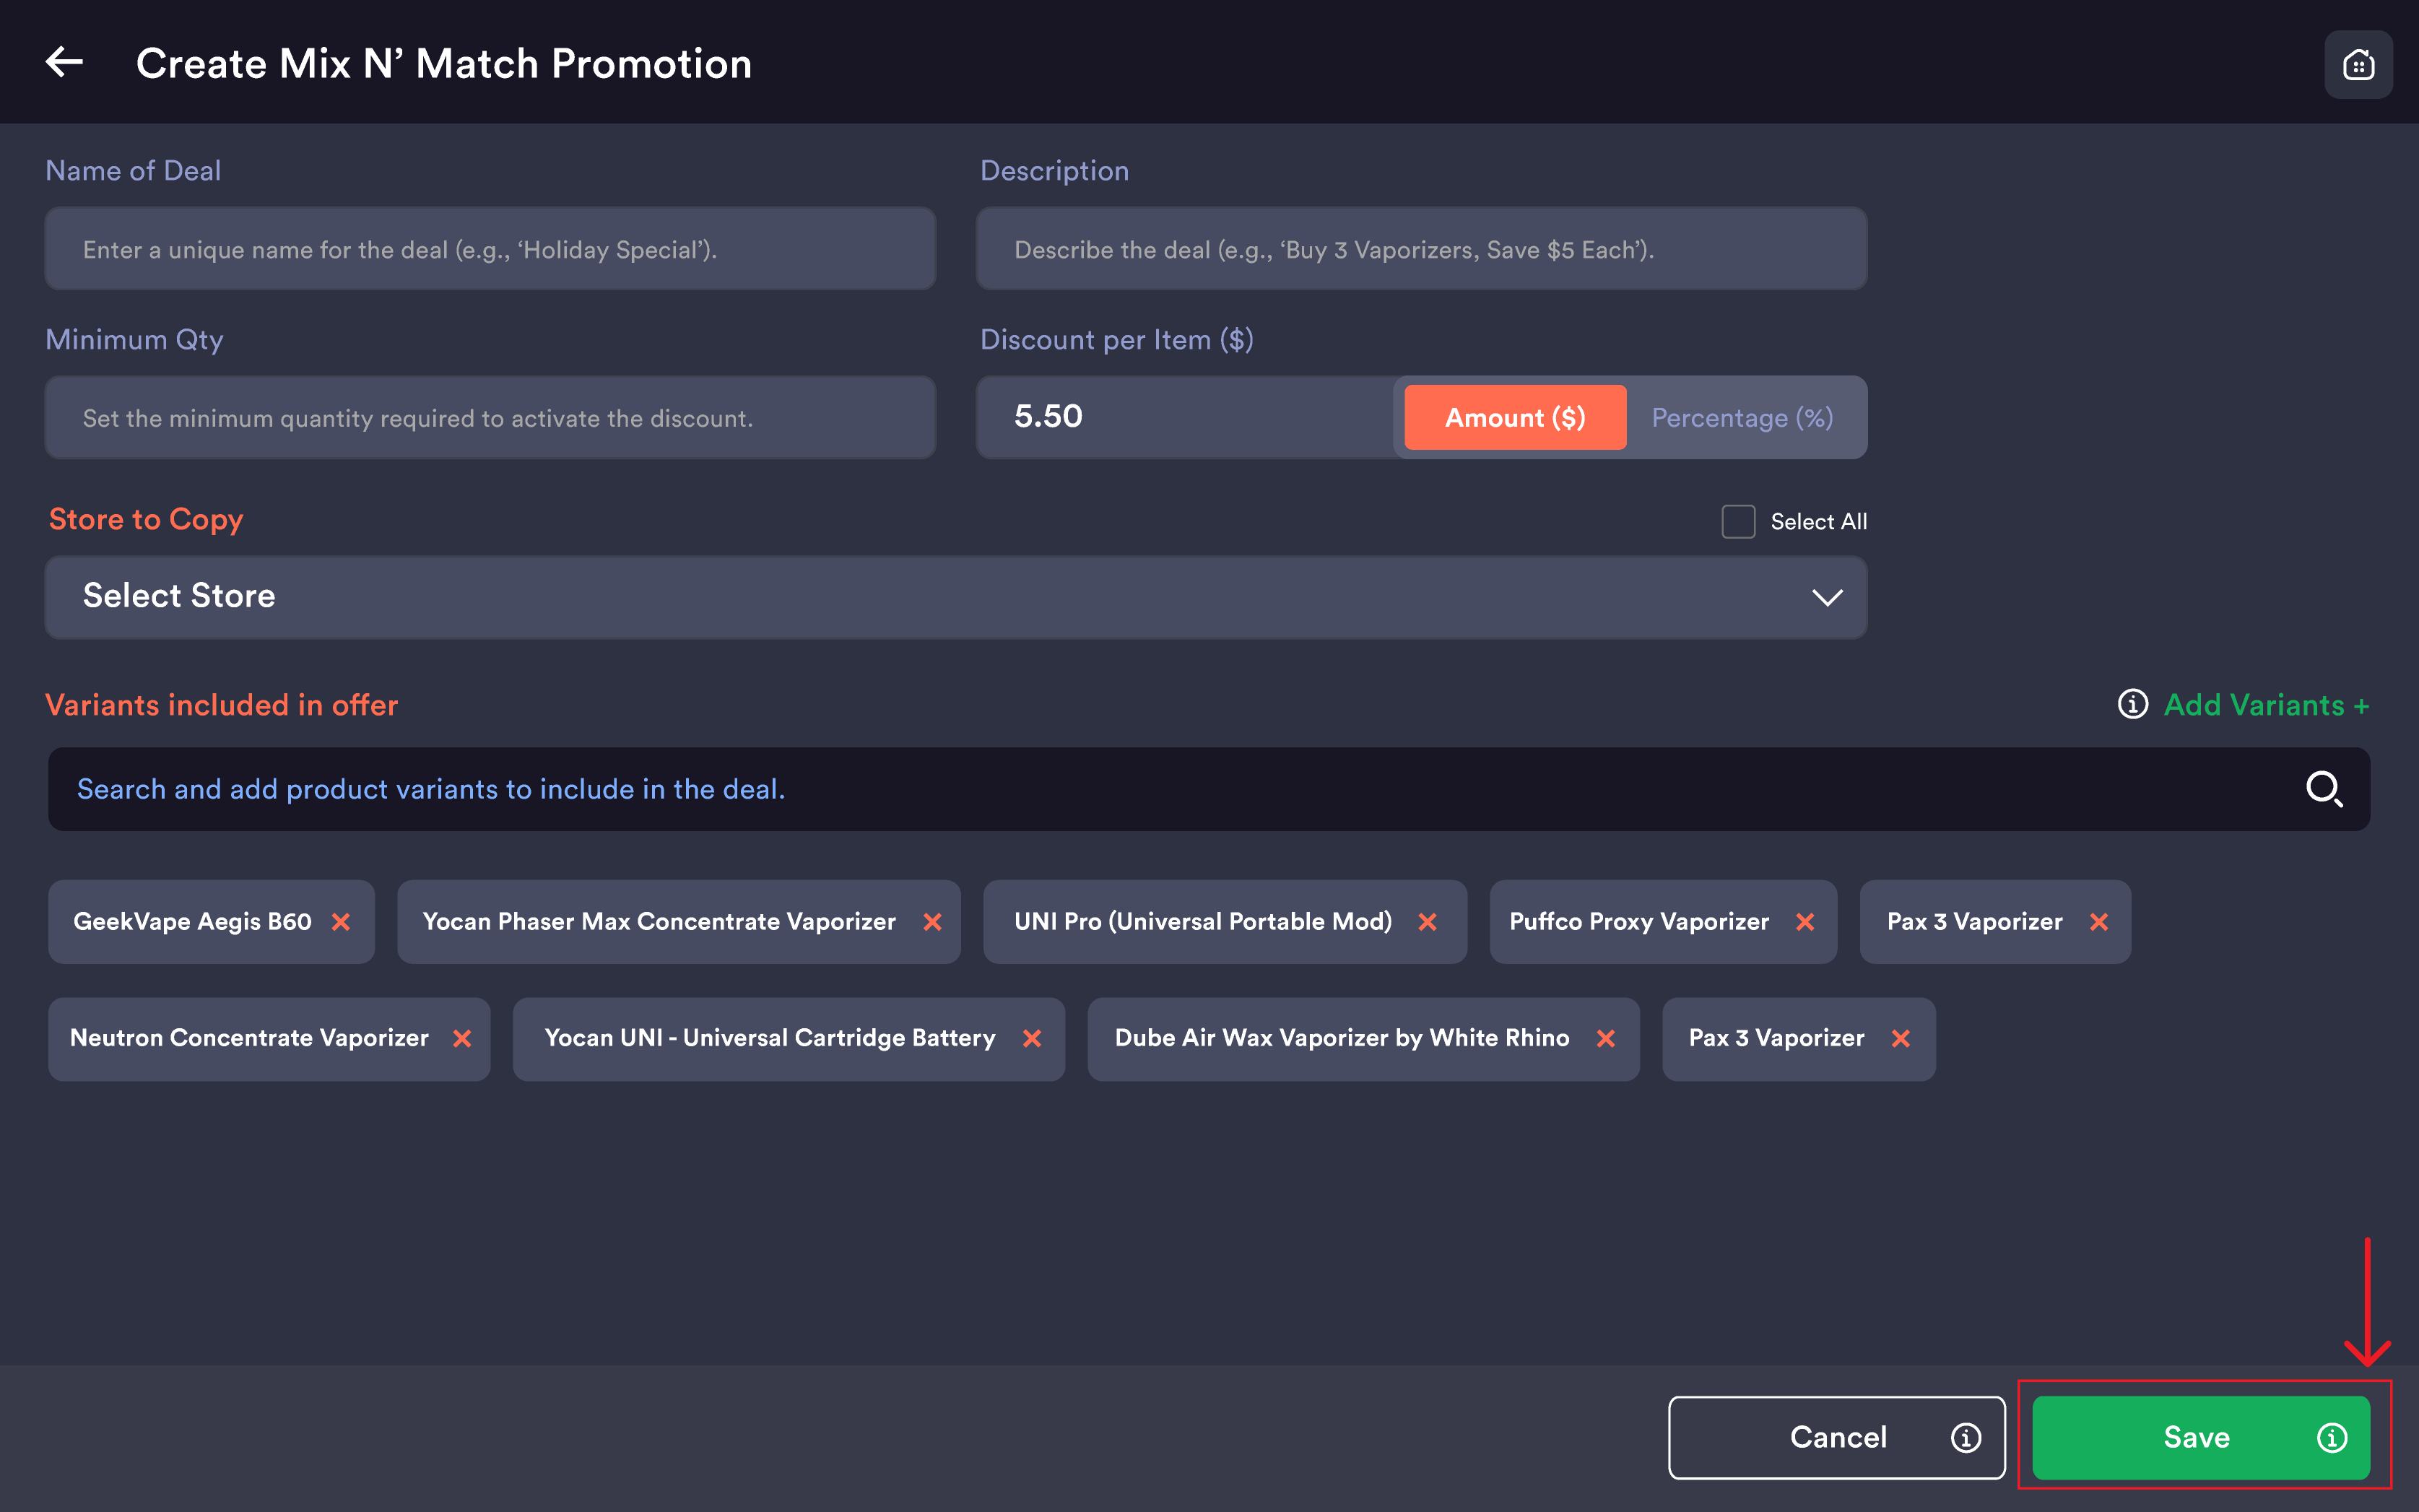Remove Neutron Concentrate Vaporizer variant

coord(462,1039)
